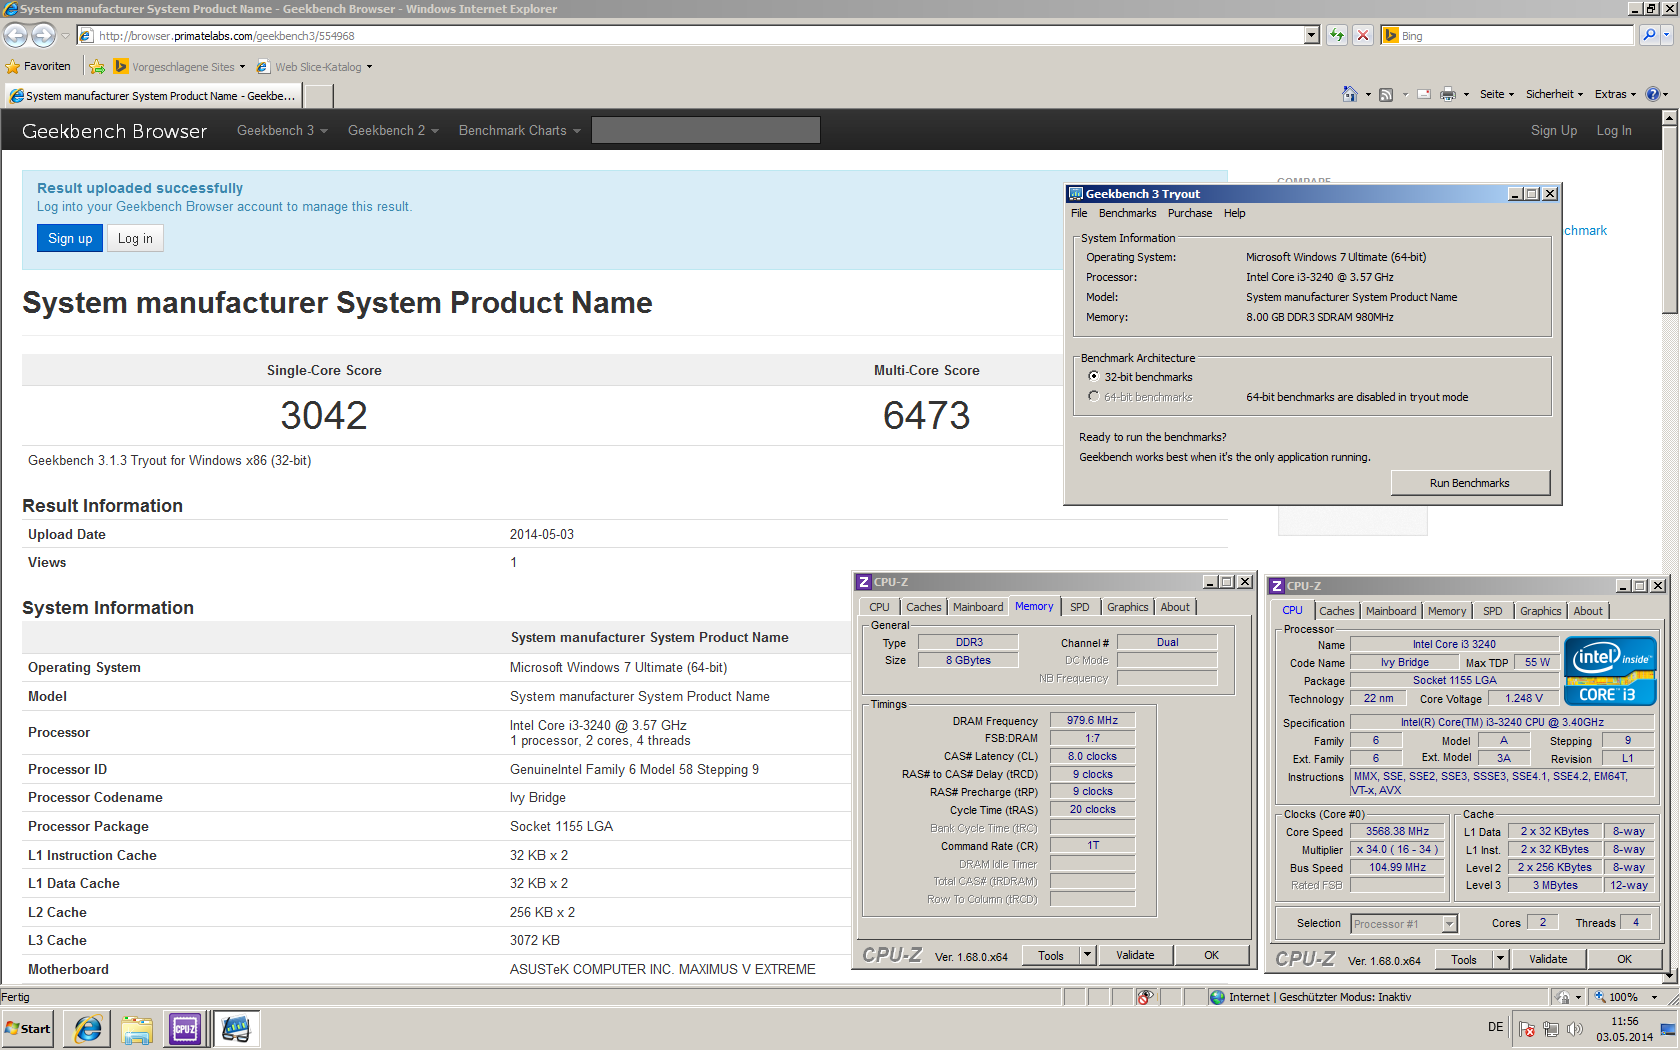Open the Sicherheit dropdown menu
This screenshot has height=1050, width=1680.
point(1554,94)
